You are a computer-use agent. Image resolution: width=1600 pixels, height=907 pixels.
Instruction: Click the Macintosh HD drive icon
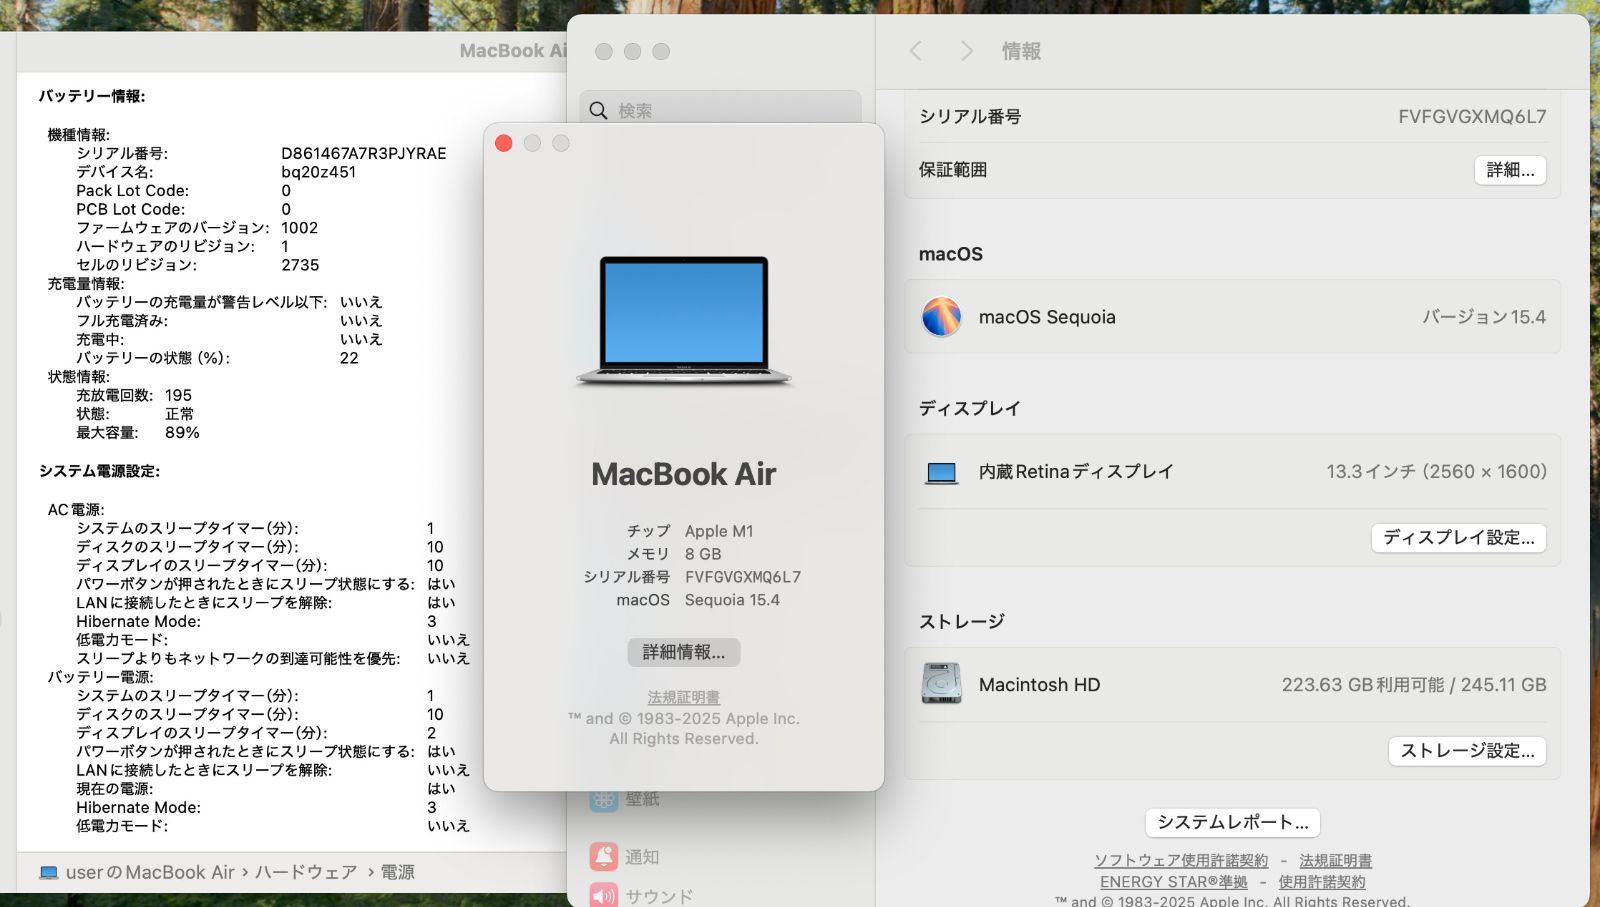941,684
